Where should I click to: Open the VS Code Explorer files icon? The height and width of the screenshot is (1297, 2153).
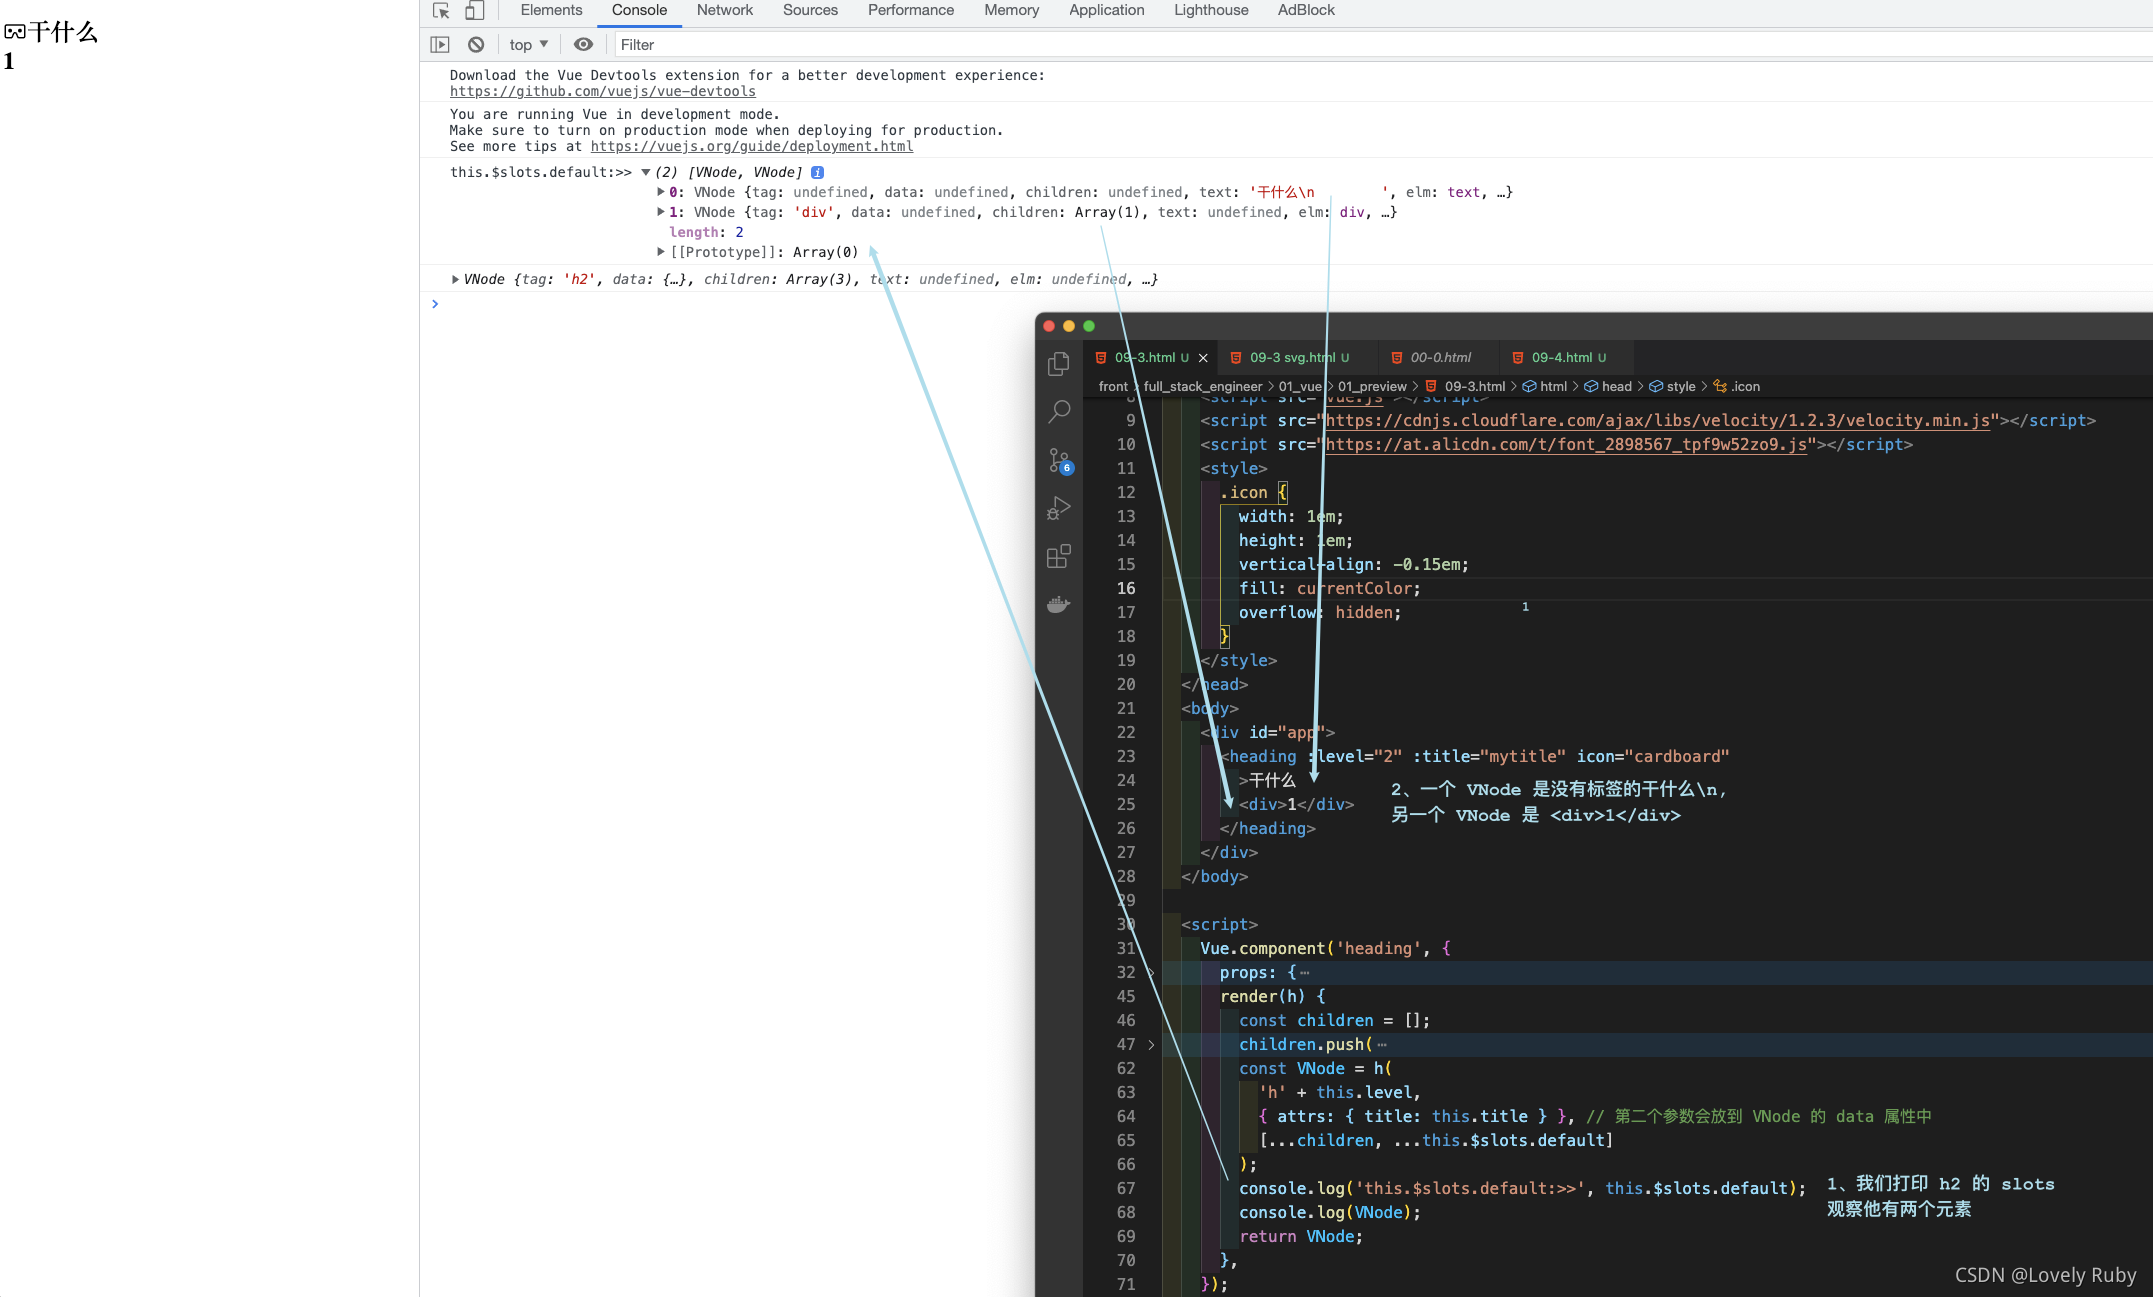(1058, 364)
